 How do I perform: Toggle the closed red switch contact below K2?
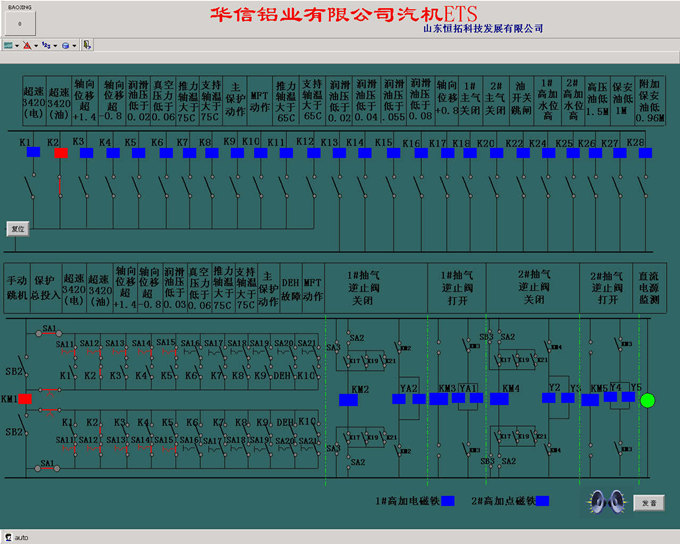(60, 187)
